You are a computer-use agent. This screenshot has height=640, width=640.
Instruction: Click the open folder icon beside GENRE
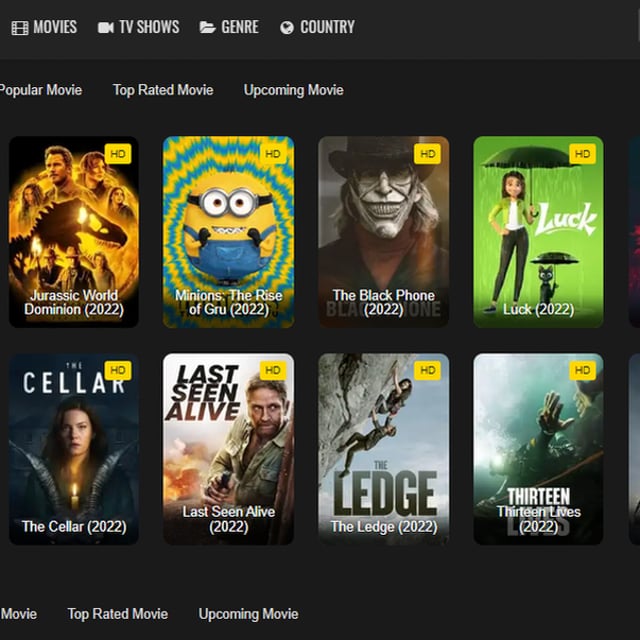pos(207,27)
